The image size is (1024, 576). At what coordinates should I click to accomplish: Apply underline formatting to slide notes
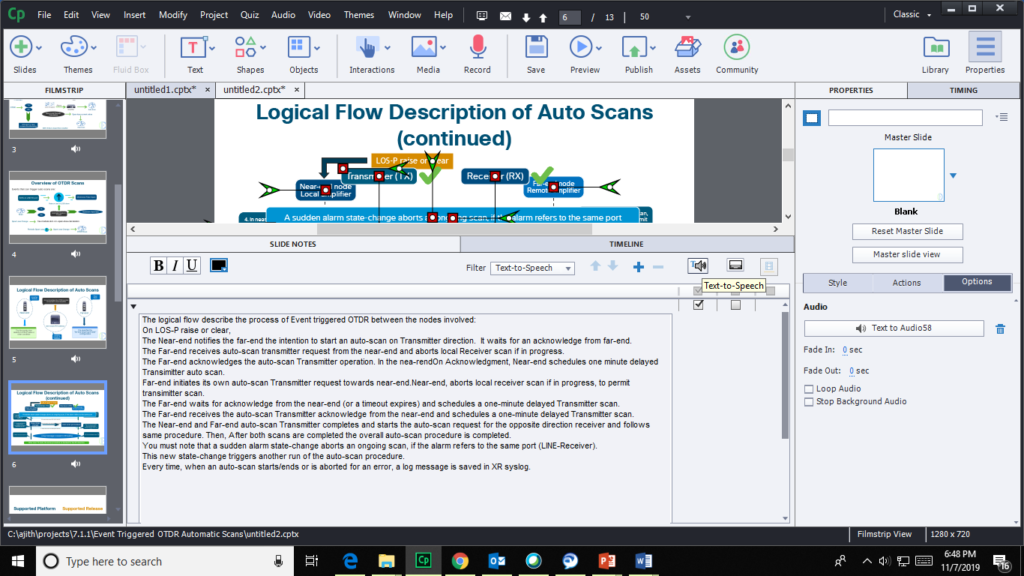[191, 265]
